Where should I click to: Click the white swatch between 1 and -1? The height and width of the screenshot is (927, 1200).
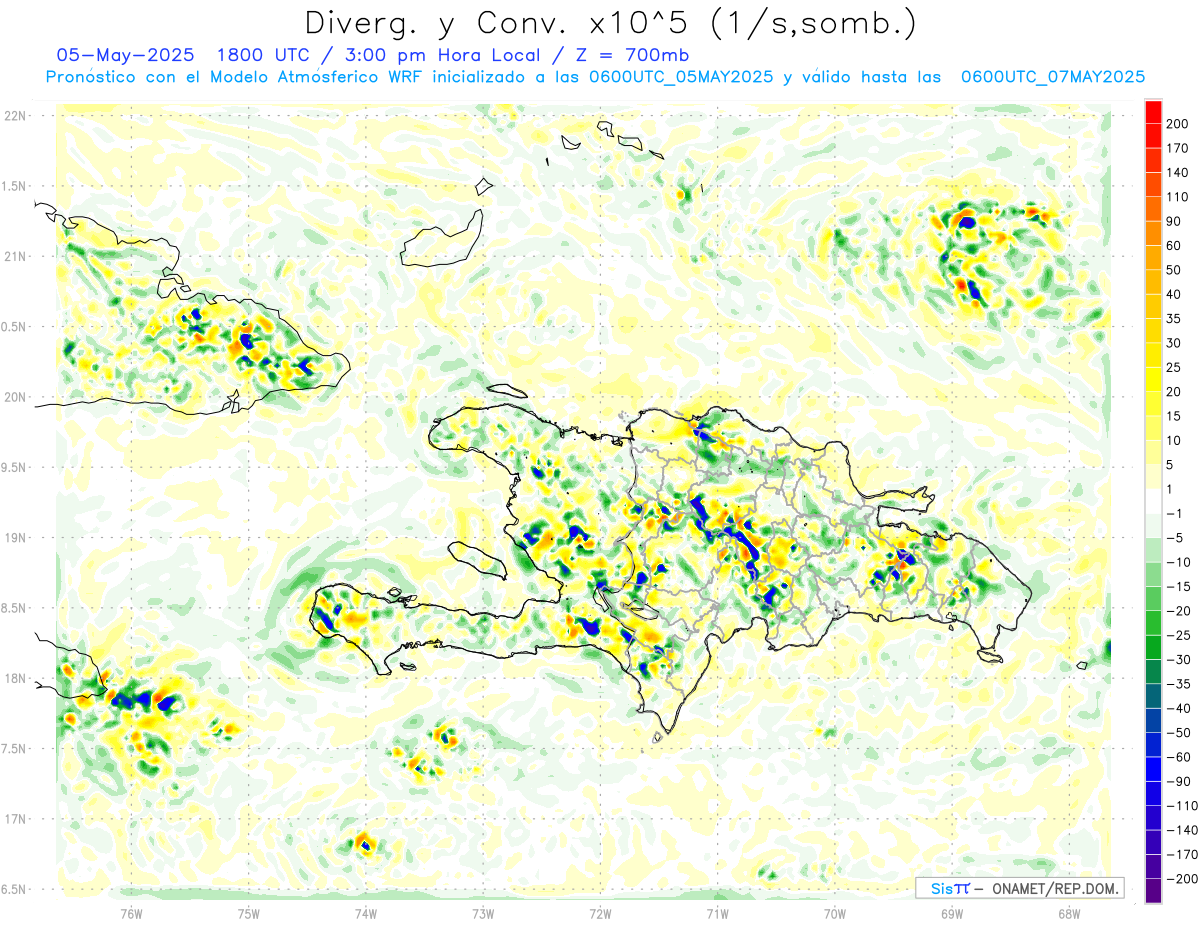click(x=1153, y=501)
